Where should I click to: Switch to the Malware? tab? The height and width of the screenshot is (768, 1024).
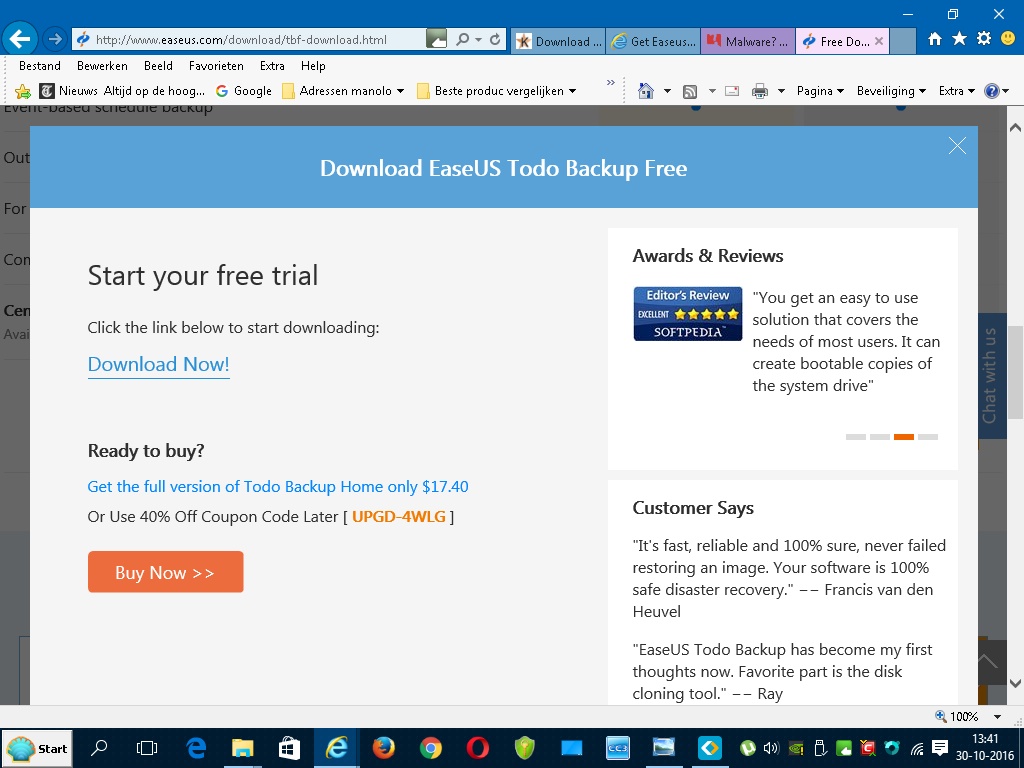pyautogui.click(x=748, y=41)
